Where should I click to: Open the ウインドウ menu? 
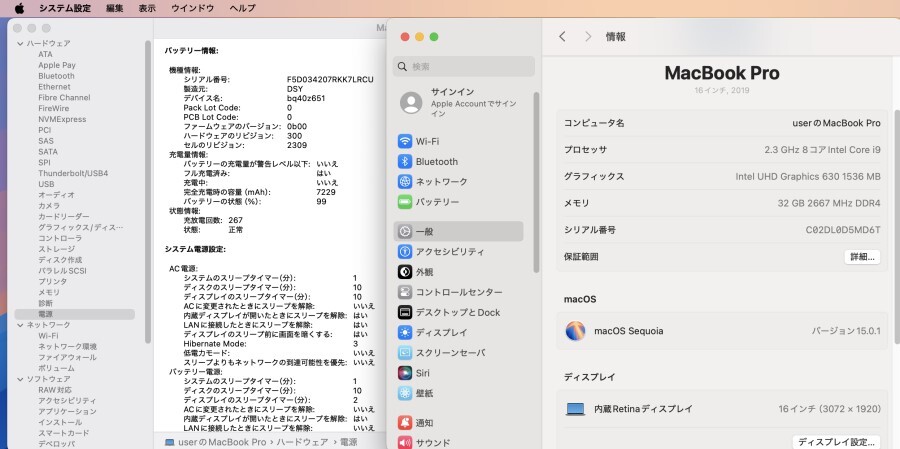(192, 8)
